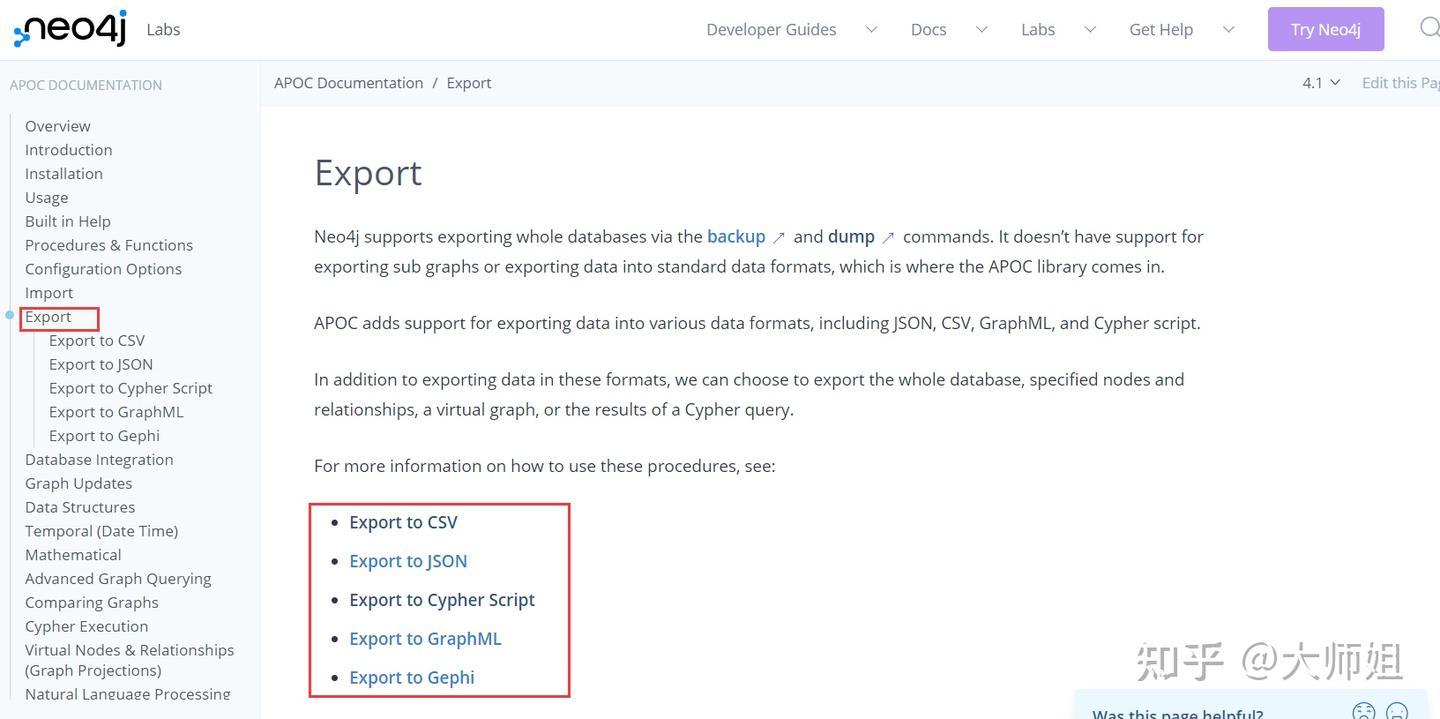Open search using the magnifier icon
Image resolution: width=1440 pixels, height=719 pixels.
click(1430, 28)
